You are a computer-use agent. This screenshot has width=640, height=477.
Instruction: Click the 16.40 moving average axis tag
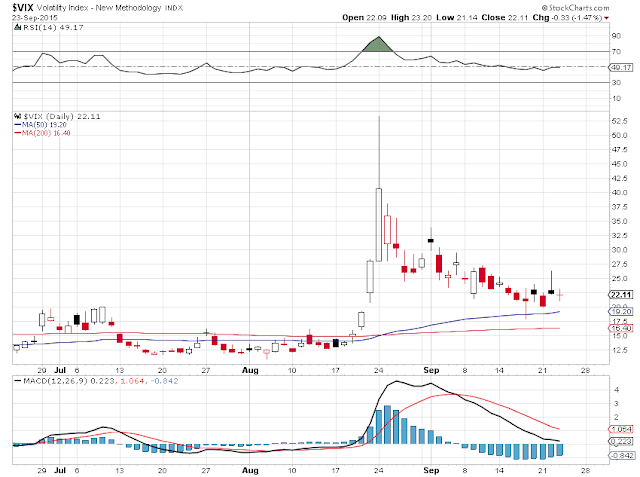point(621,328)
